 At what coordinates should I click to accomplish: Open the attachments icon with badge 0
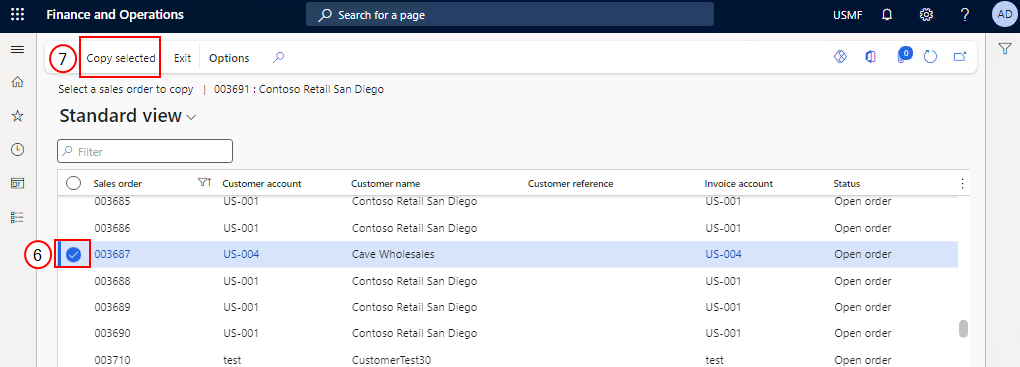pos(904,55)
